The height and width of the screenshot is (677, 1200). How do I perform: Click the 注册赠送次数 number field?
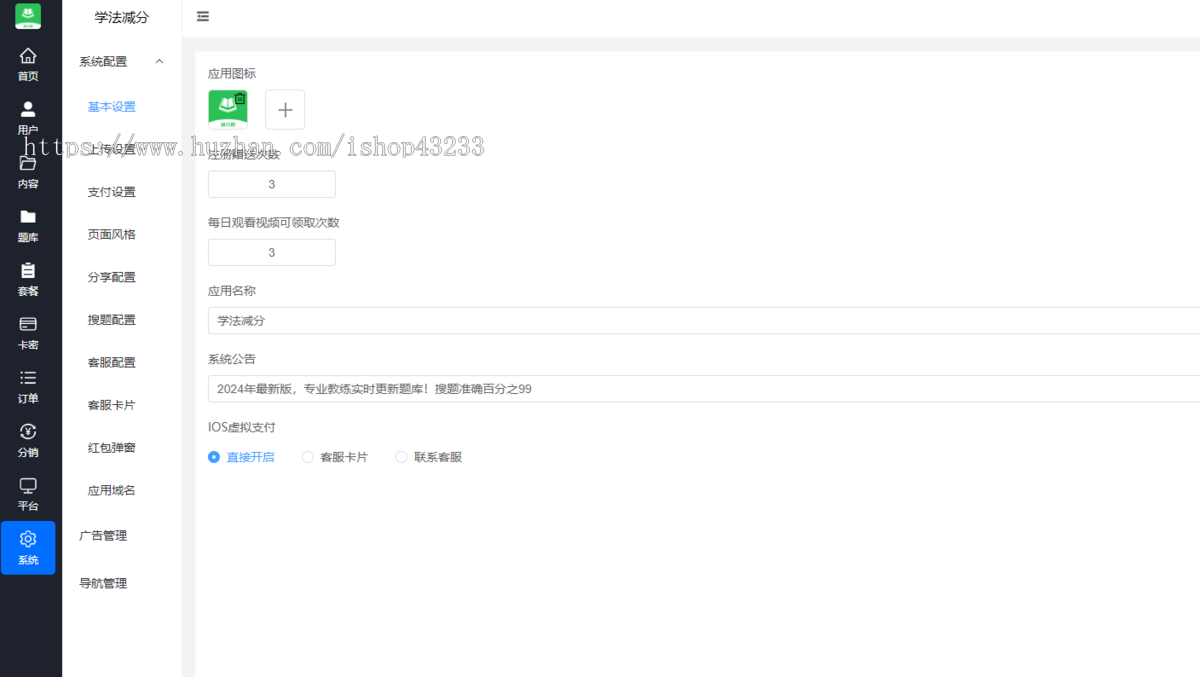[272, 184]
